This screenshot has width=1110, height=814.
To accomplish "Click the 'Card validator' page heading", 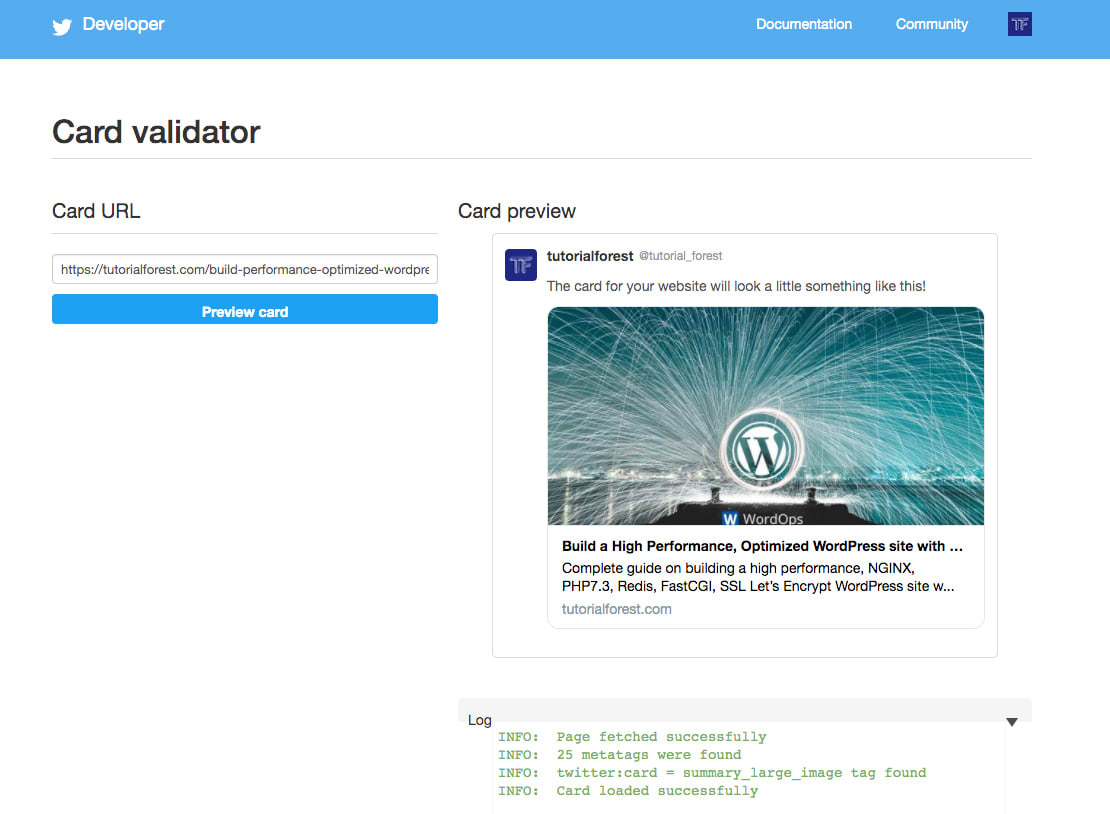I will (x=156, y=132).
